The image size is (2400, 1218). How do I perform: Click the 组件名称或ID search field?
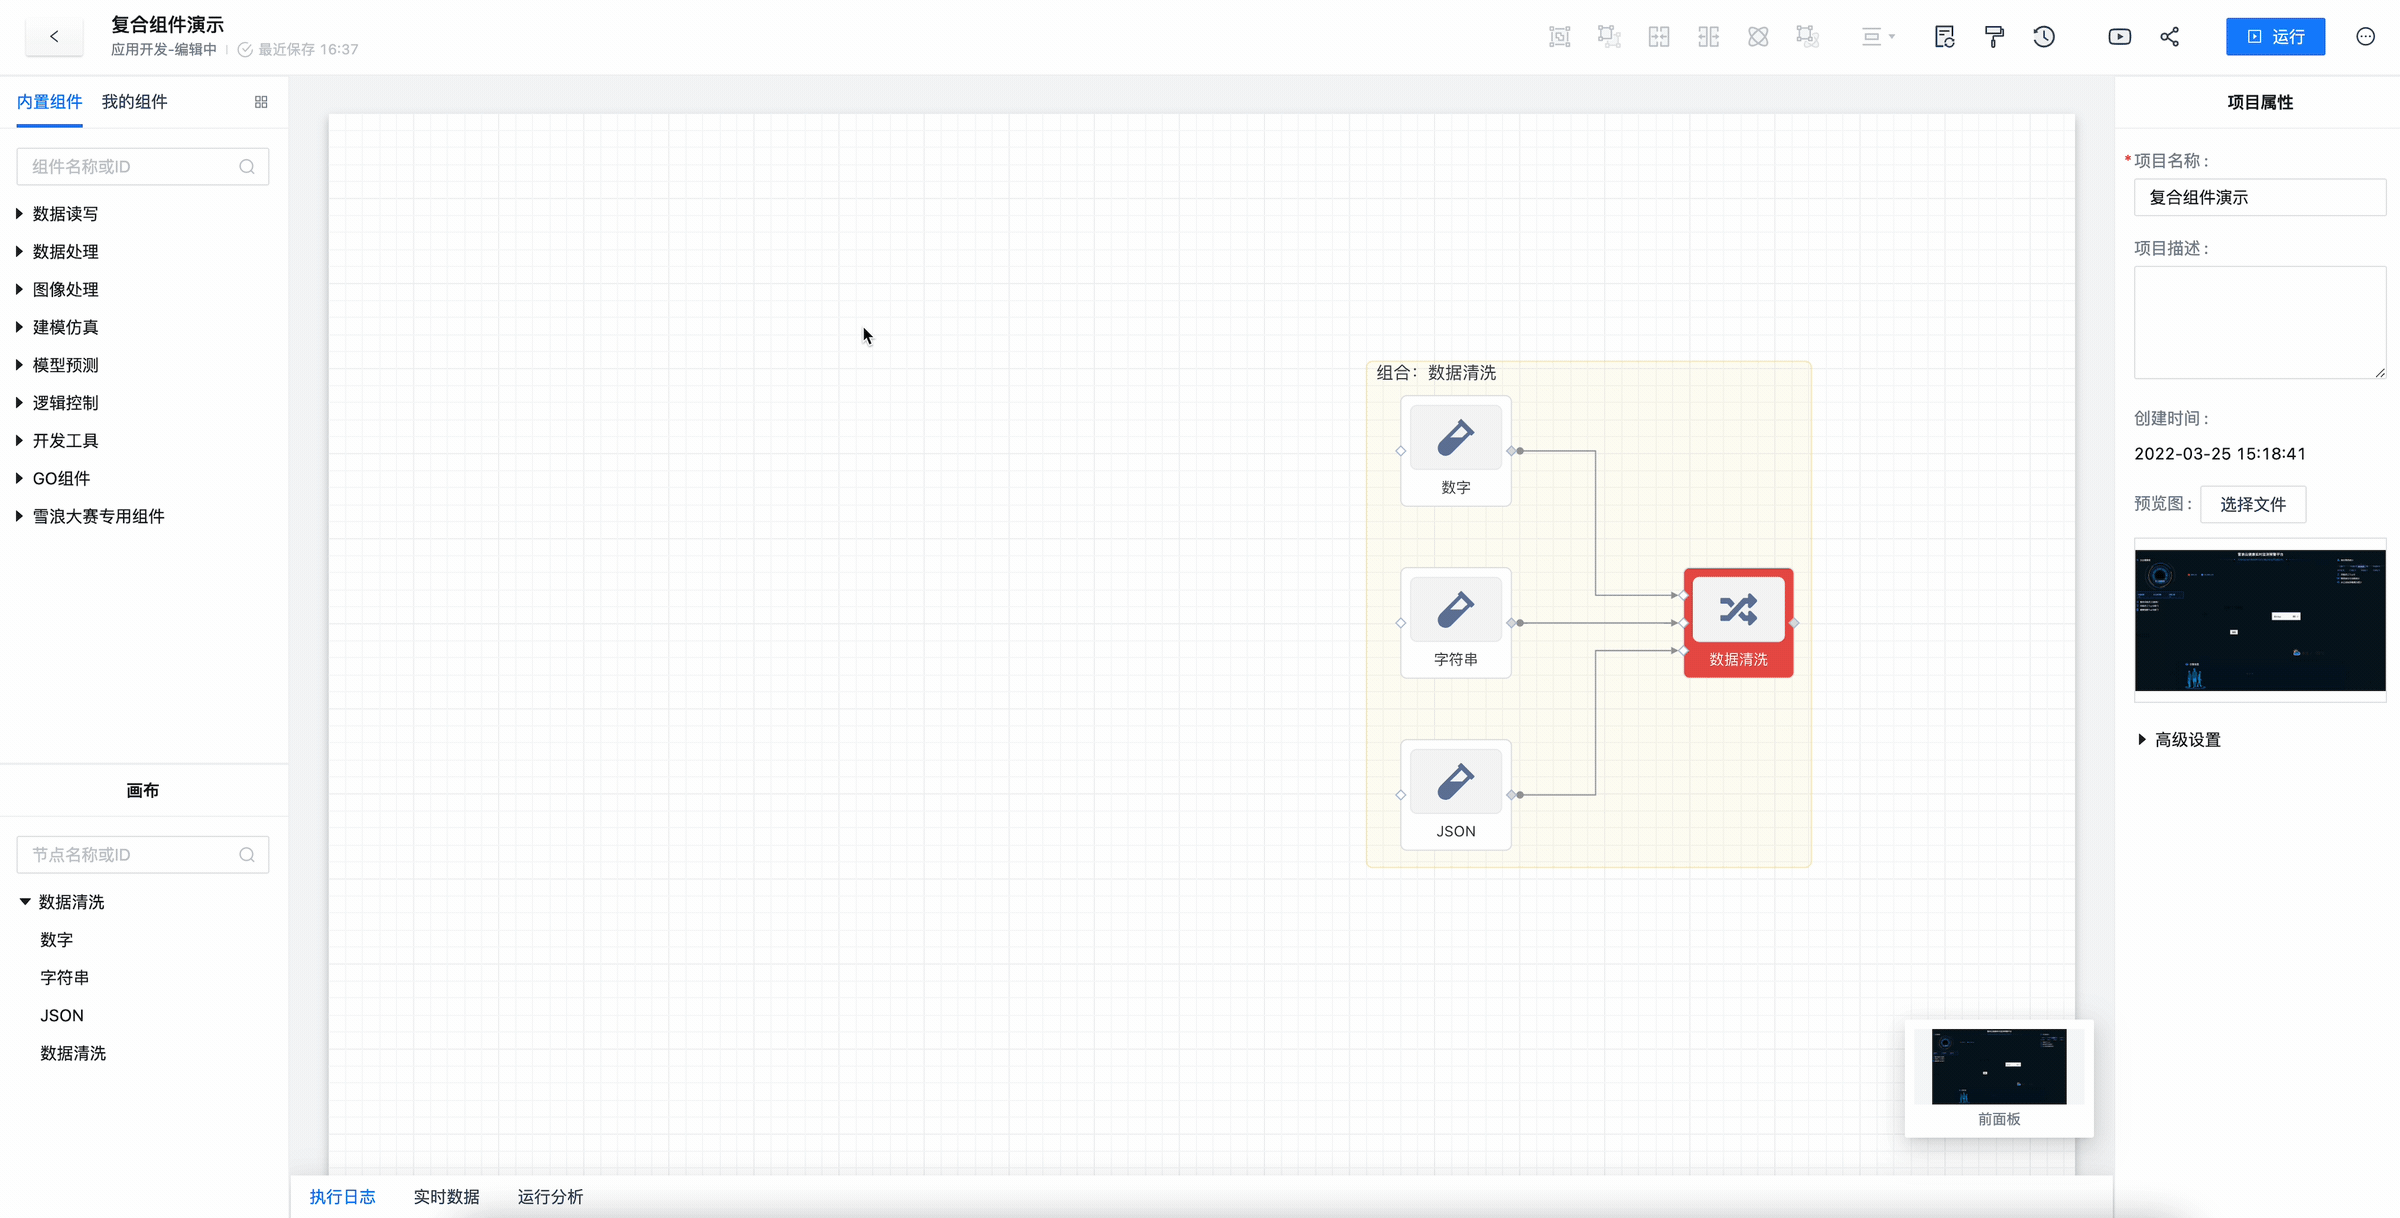click(132, 167)
